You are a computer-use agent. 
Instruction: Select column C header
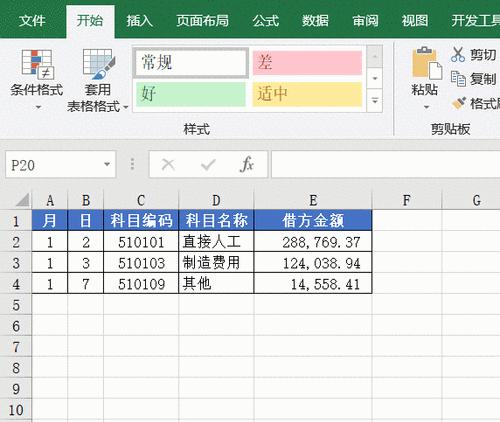point(141,200)
